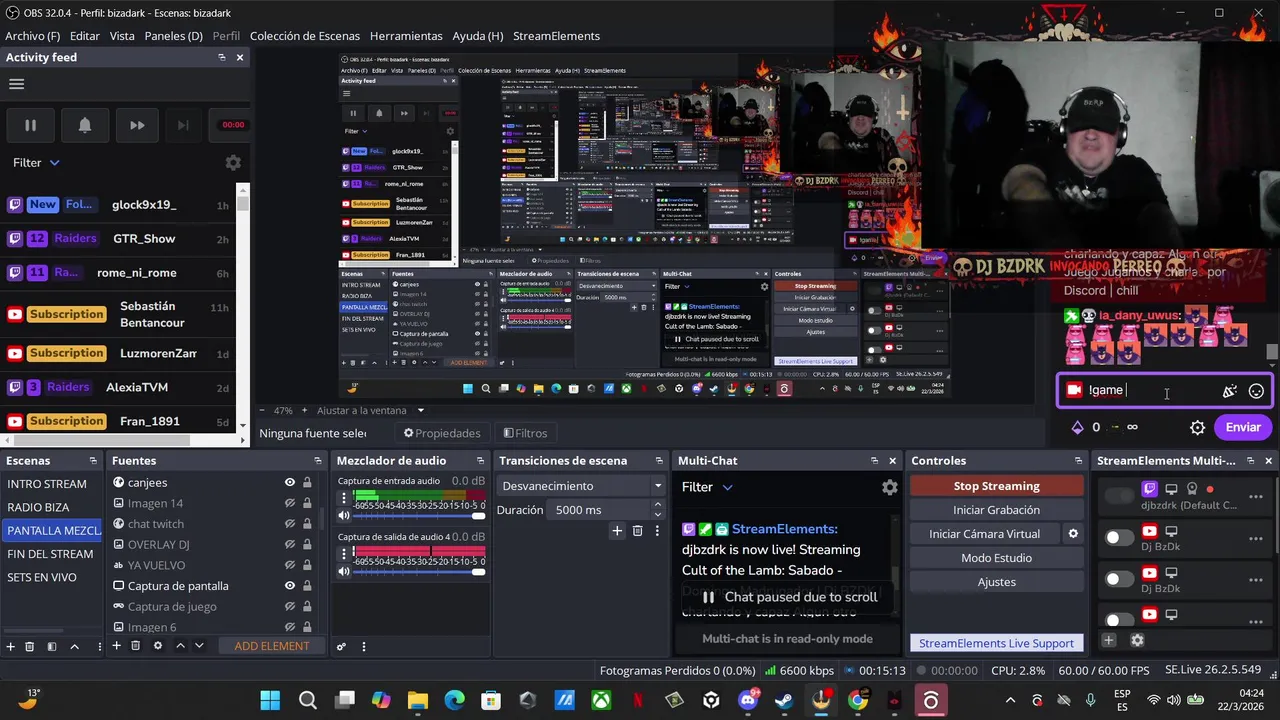The height and width of the screenshot is (720, 1280).
Task: Hide the Captura de pantalla source
Action: tap(290, 586)
